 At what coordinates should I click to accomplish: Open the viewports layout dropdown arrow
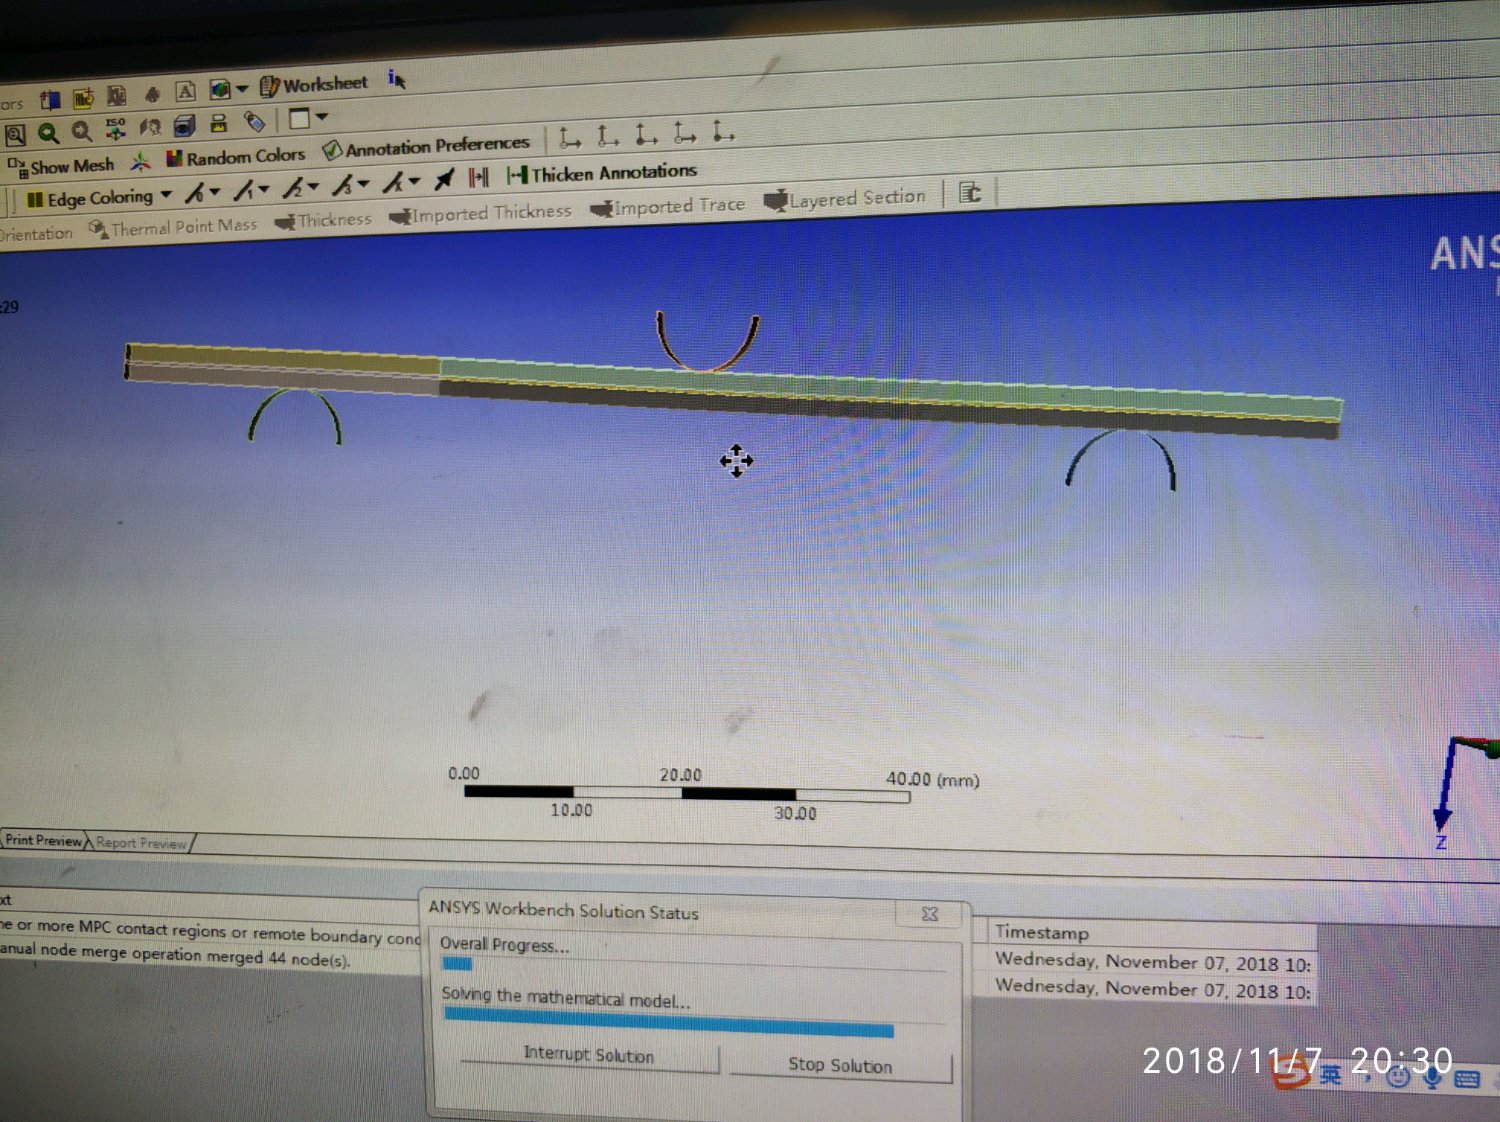tap(322, 117)
